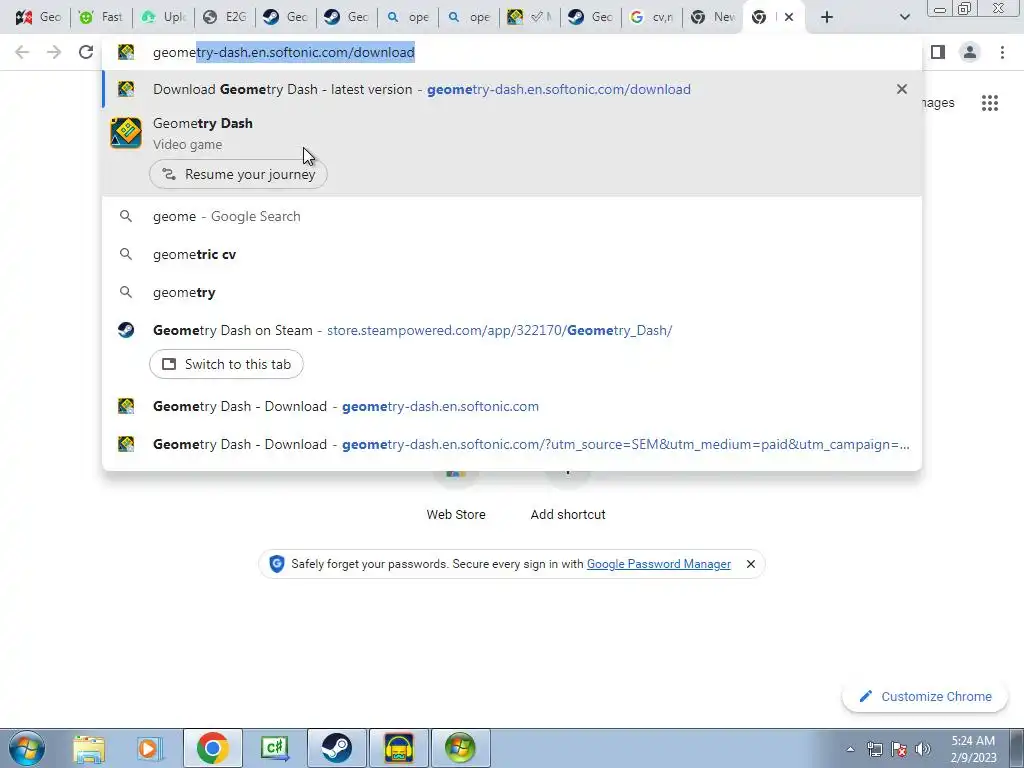Open softonic suggestion with utm_source parameters
The image size is (1024, 768).
pyautogui.click(x=512, y=444)
